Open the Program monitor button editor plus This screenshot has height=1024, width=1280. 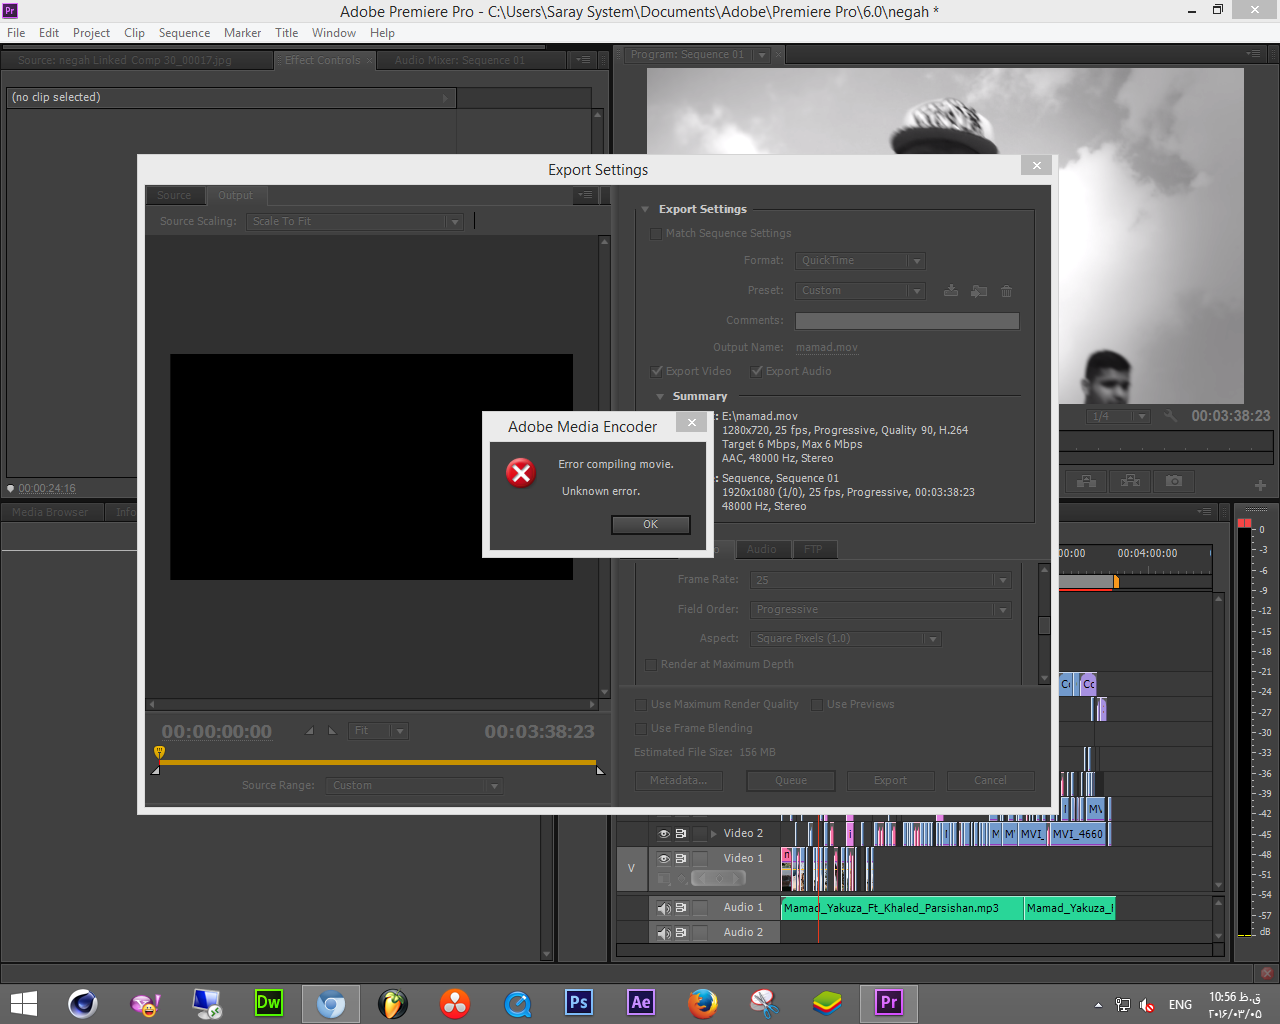pyautogui.click(x=1260, y=485)
